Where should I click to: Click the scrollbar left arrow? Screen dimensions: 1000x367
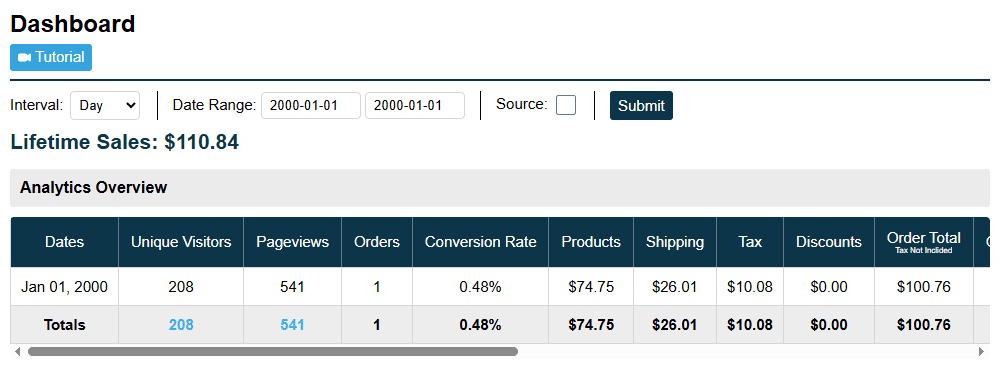17,351
